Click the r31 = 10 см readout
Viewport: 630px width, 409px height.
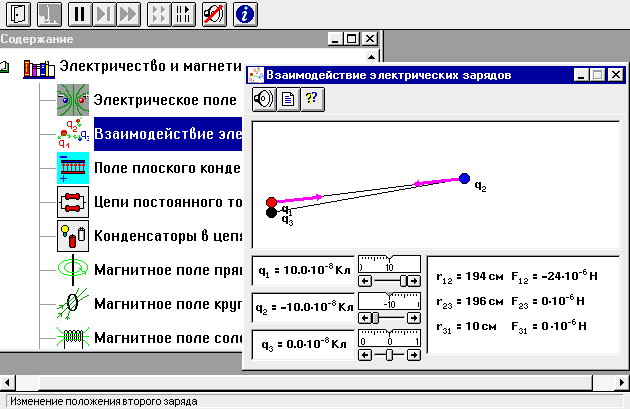[x=466, y=327]
